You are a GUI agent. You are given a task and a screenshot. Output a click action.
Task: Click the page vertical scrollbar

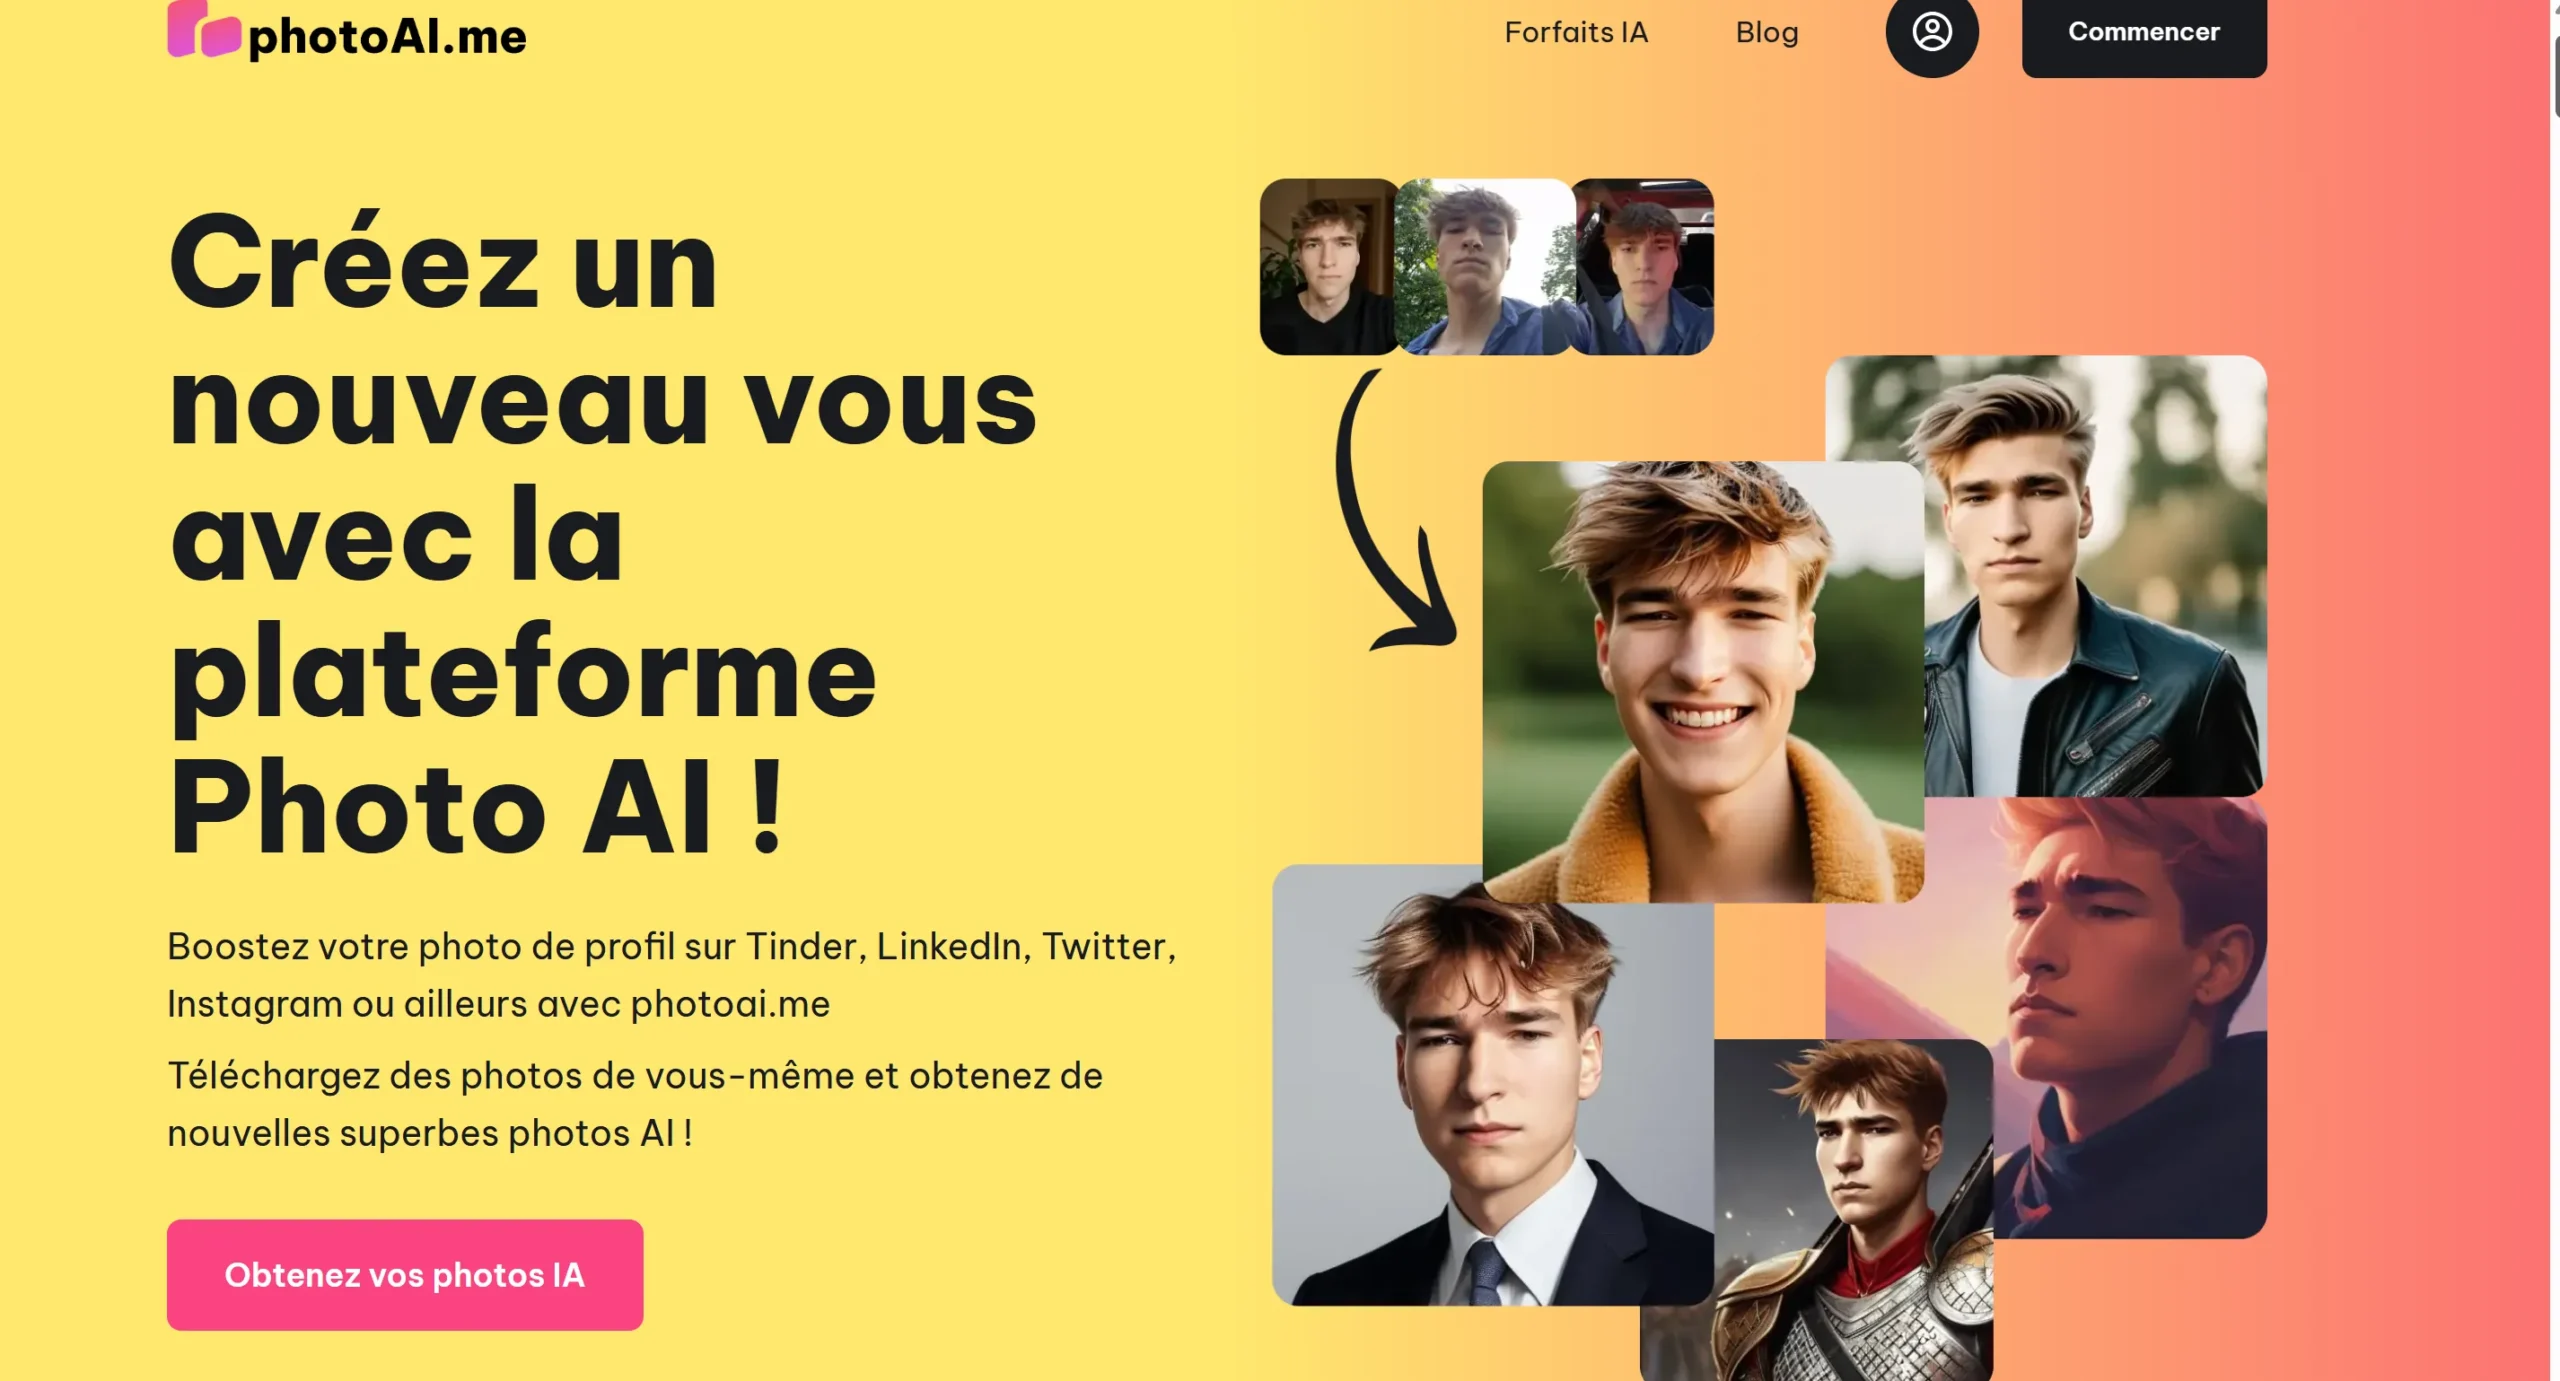pyautogui.click(x=2555, y=690)
